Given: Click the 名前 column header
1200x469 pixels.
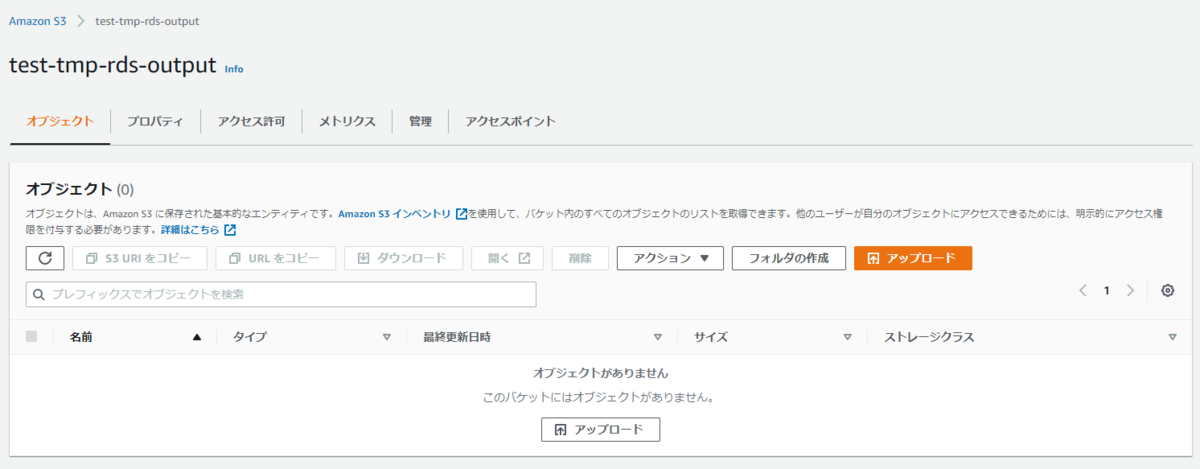Looking at the screenshot, I should 81,337.
